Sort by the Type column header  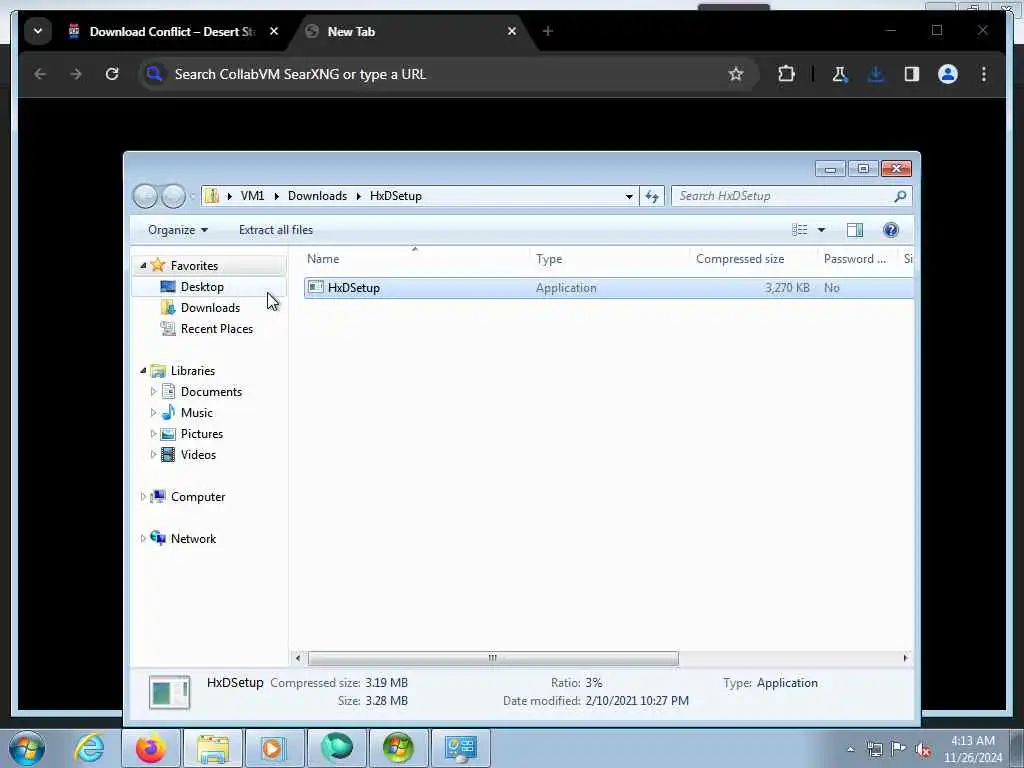pos(609,259)
